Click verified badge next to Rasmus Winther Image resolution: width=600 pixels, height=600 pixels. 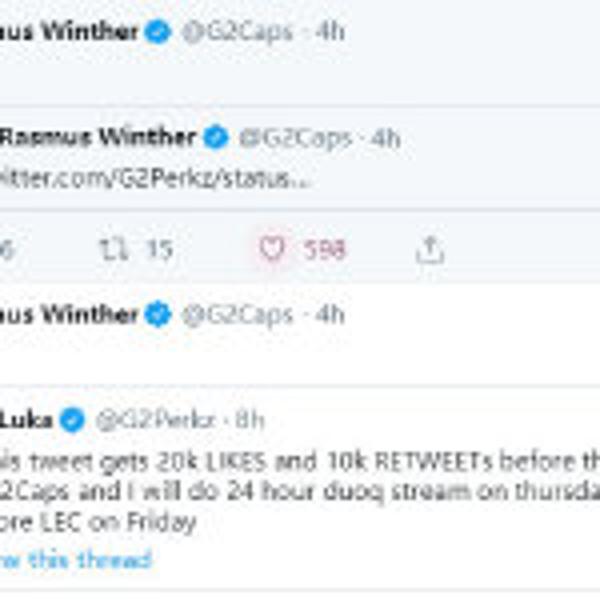click(216, 138)
